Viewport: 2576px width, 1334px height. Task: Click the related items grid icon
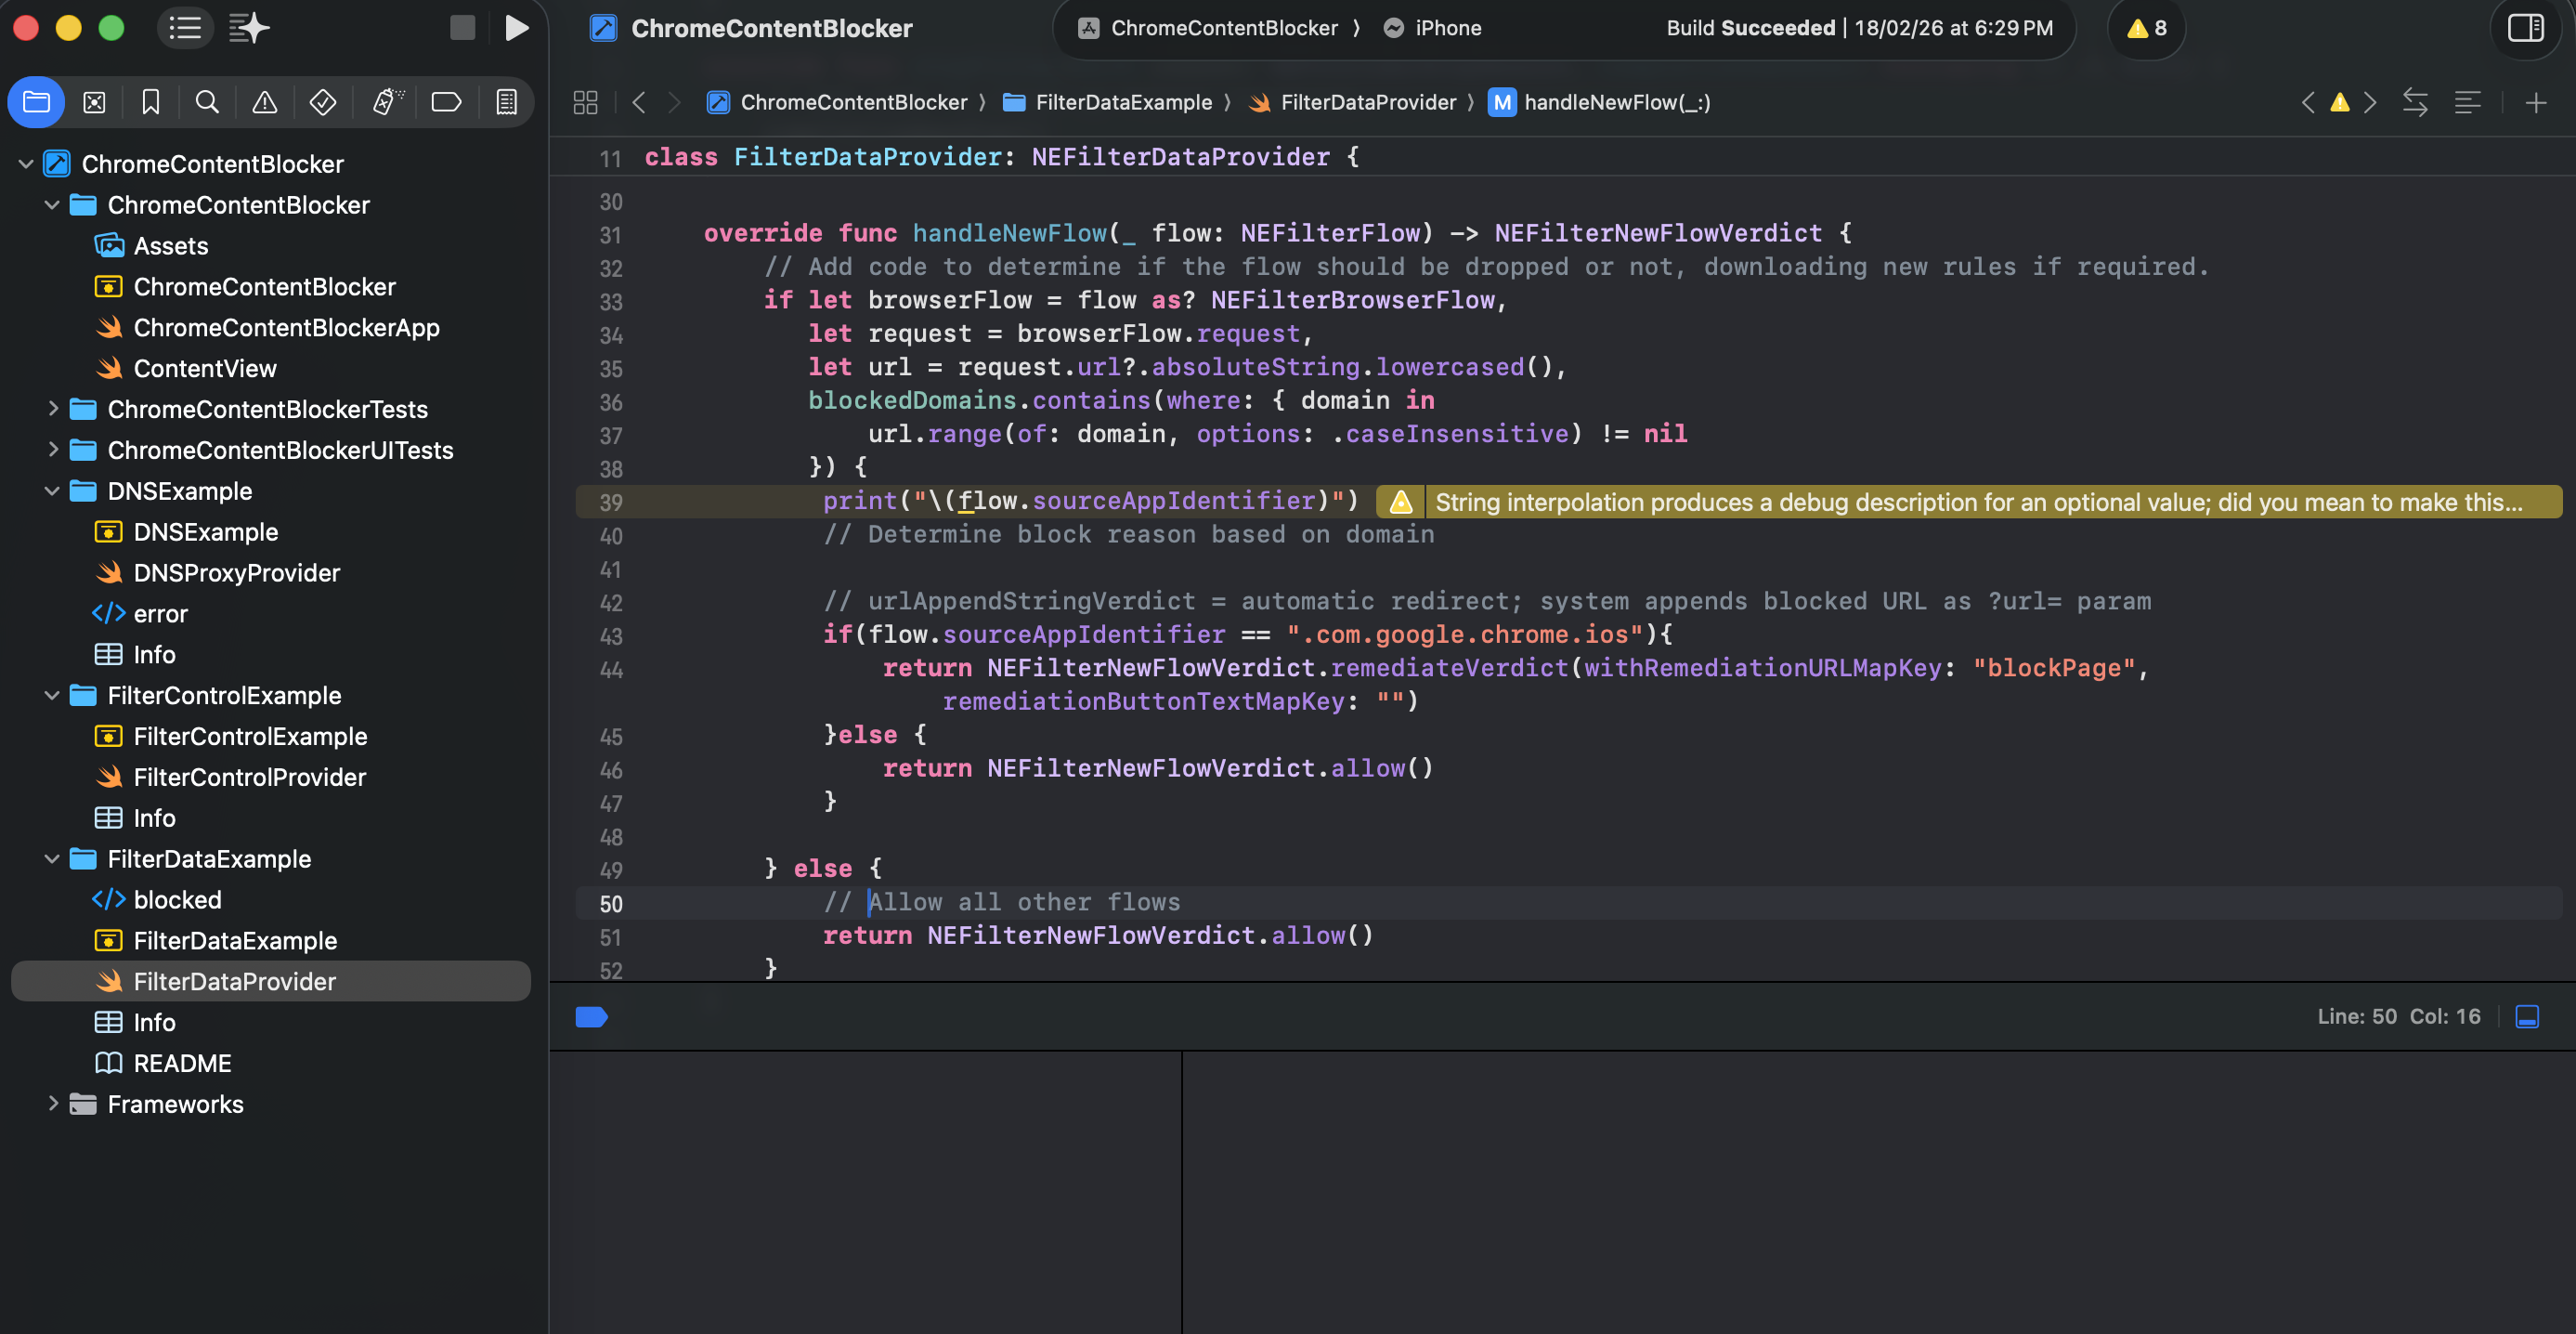[585, 102]
